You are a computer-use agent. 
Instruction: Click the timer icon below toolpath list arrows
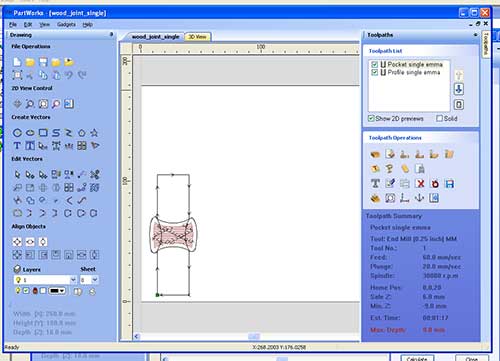[459, 105]
